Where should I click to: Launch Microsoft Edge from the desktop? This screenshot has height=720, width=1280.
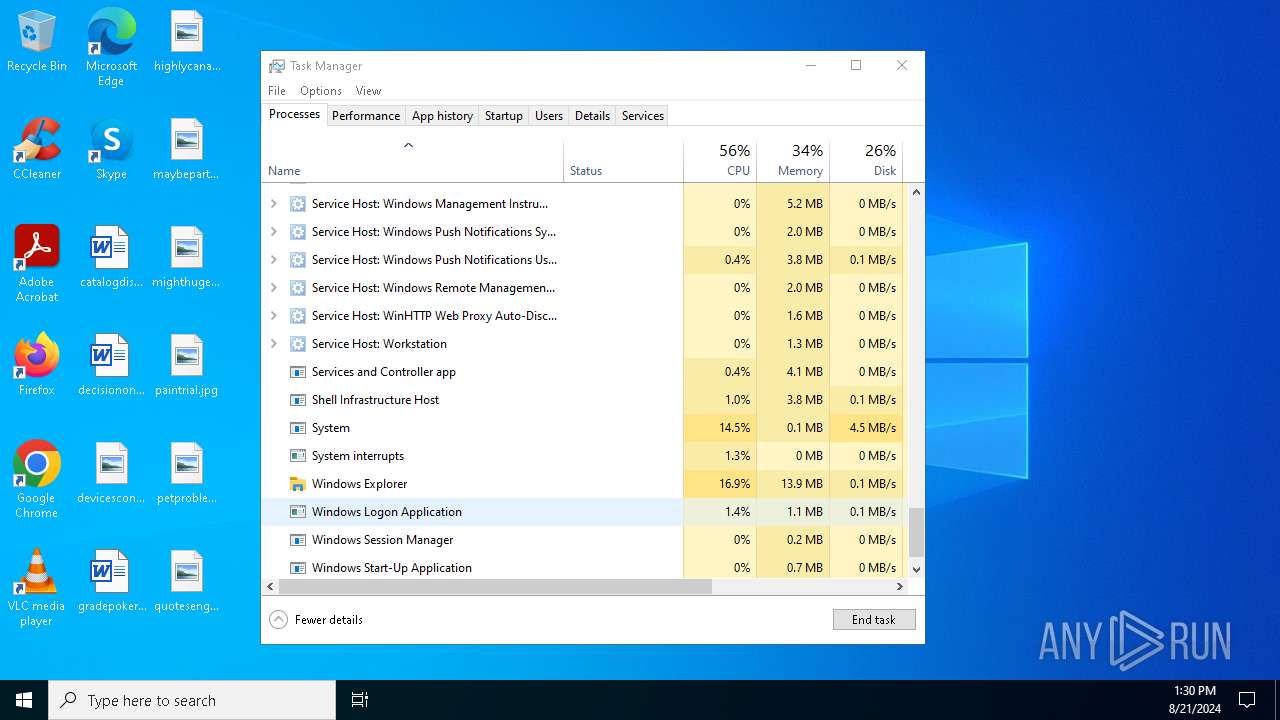pyautogui.click(x=111, y=47)
